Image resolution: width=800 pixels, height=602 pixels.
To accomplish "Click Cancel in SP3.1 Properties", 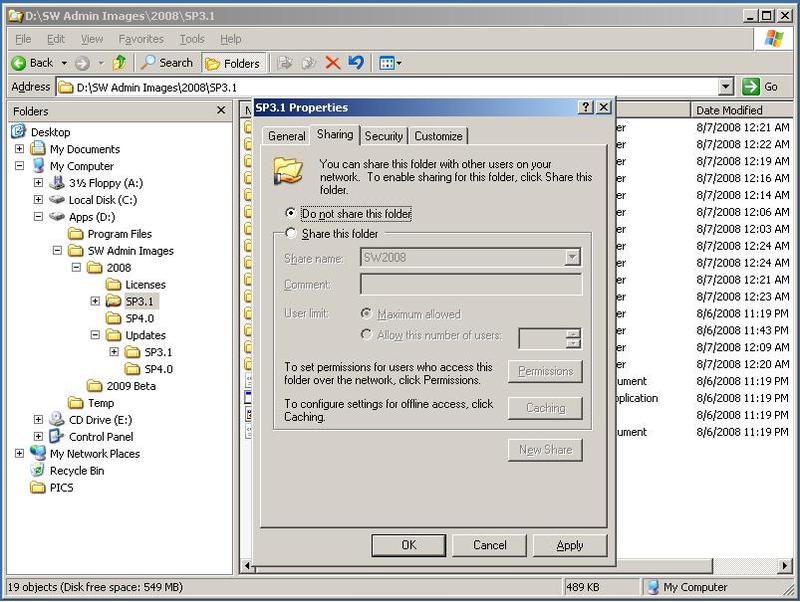I will click(489, 545).
